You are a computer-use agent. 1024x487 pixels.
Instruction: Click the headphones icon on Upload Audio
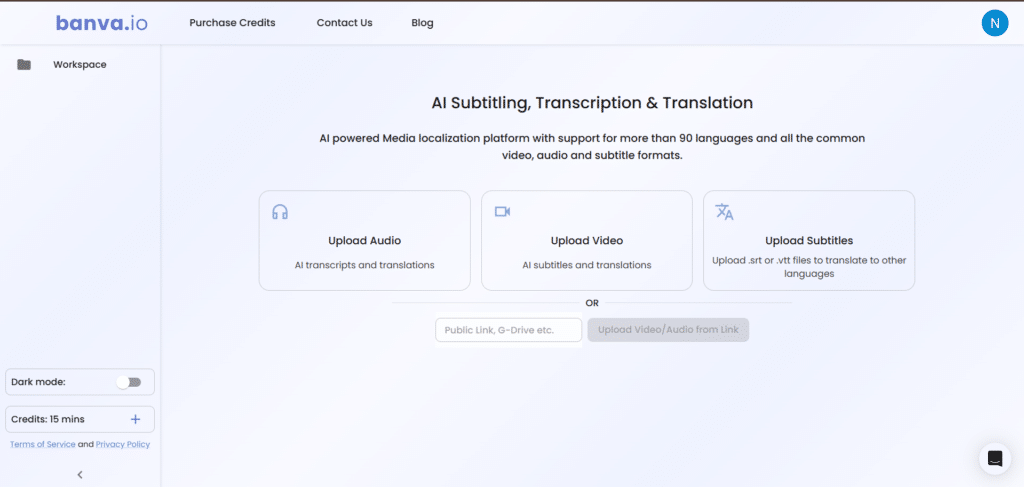(x=280, y=212)
